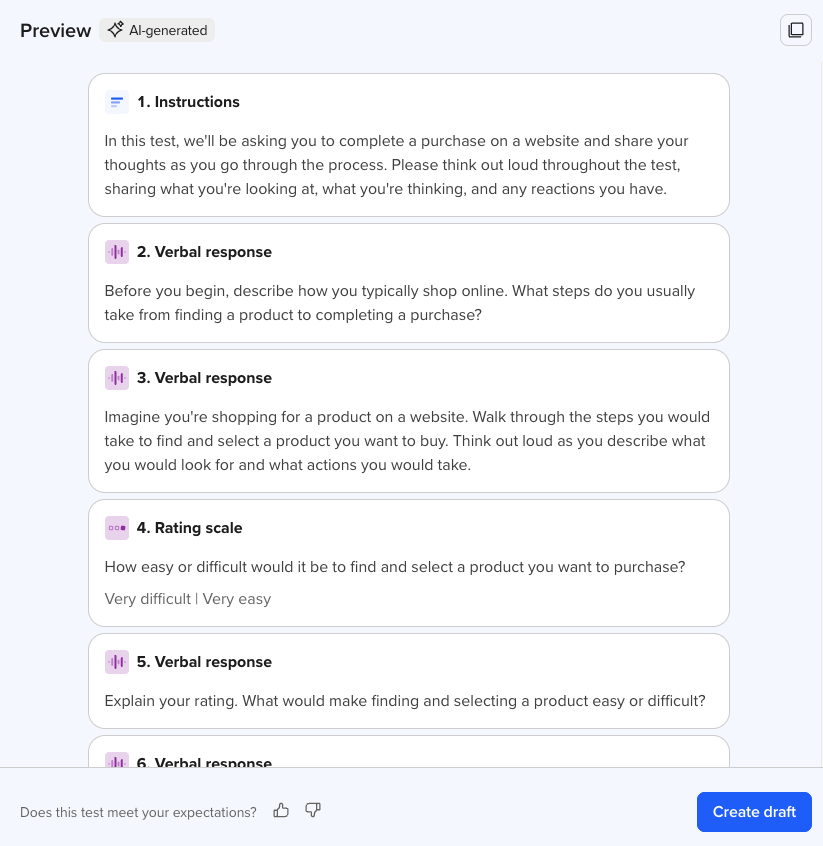Viewport: 823px width, 846px height.
Task: Select the 4. Rating scale heading
Action: [x=189, y=528]
